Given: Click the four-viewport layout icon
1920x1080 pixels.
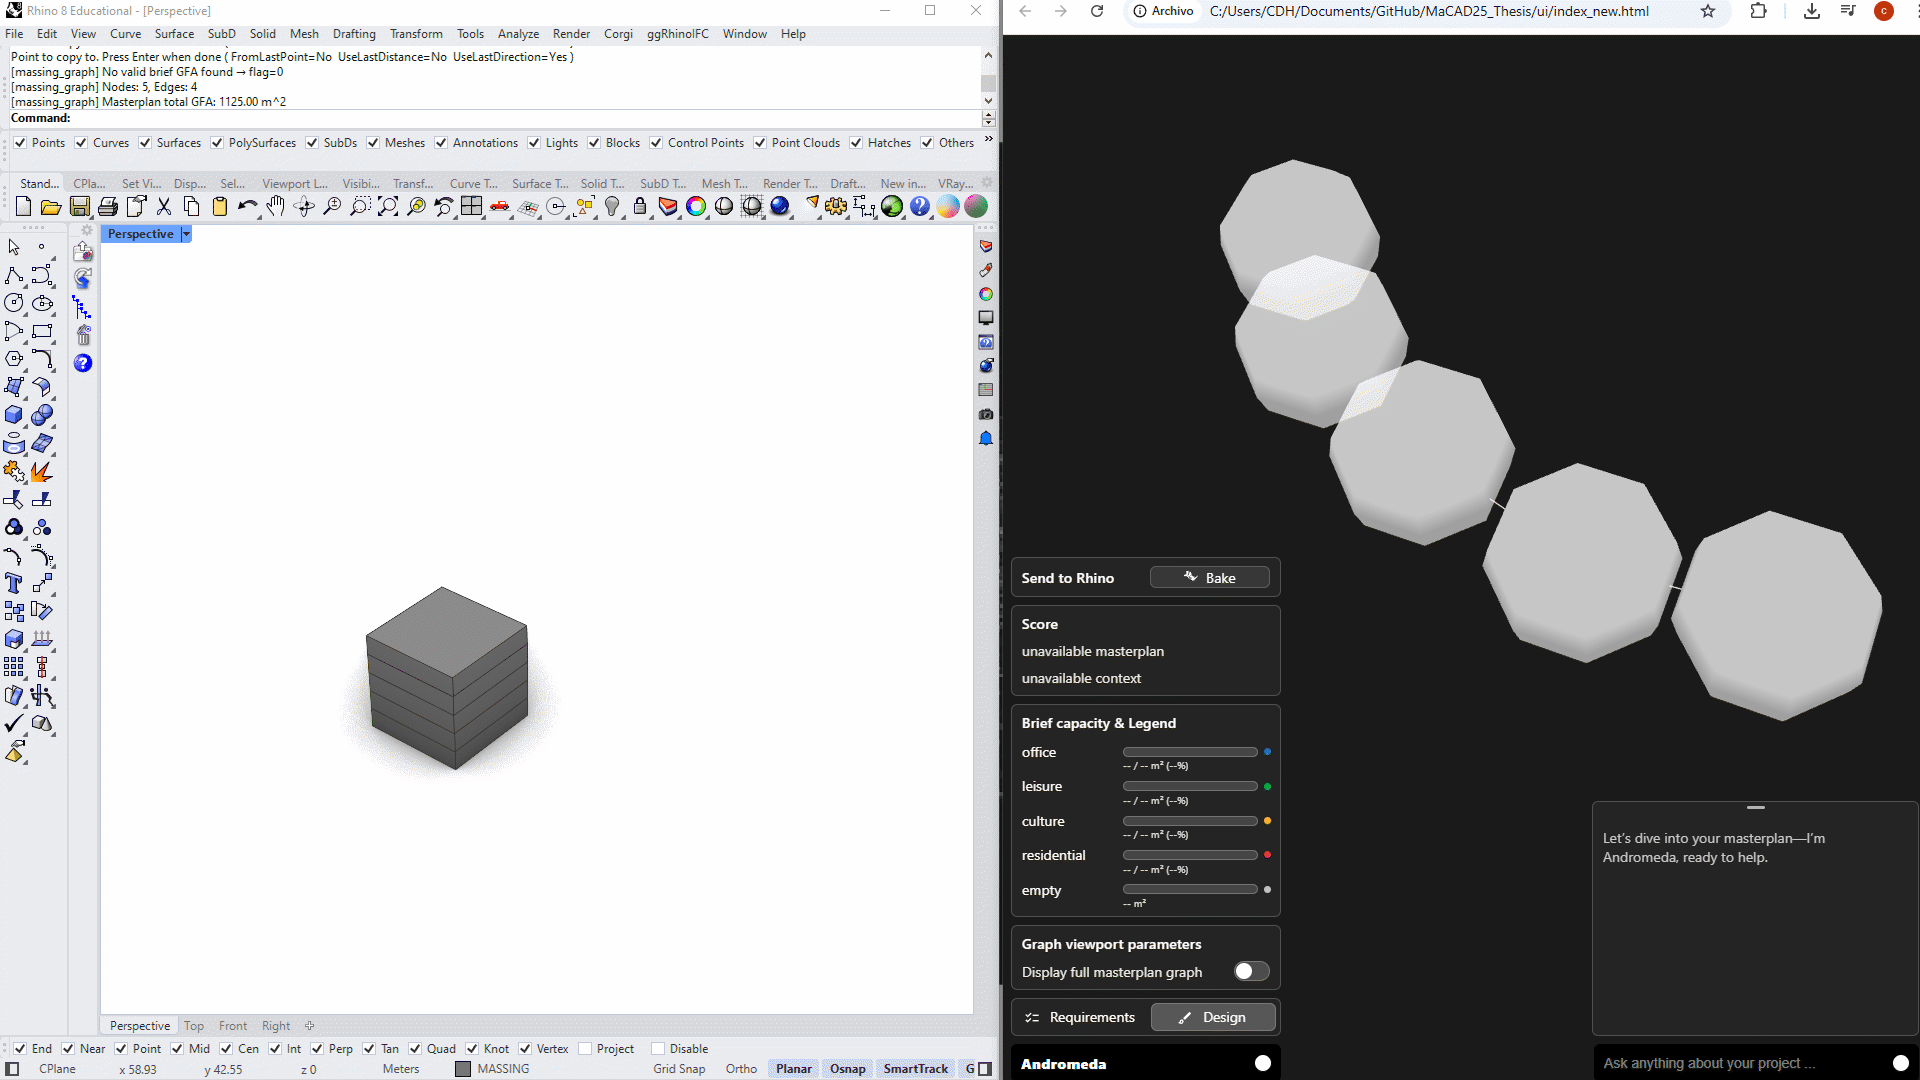Looking at the screenshot, I should 472,207.
